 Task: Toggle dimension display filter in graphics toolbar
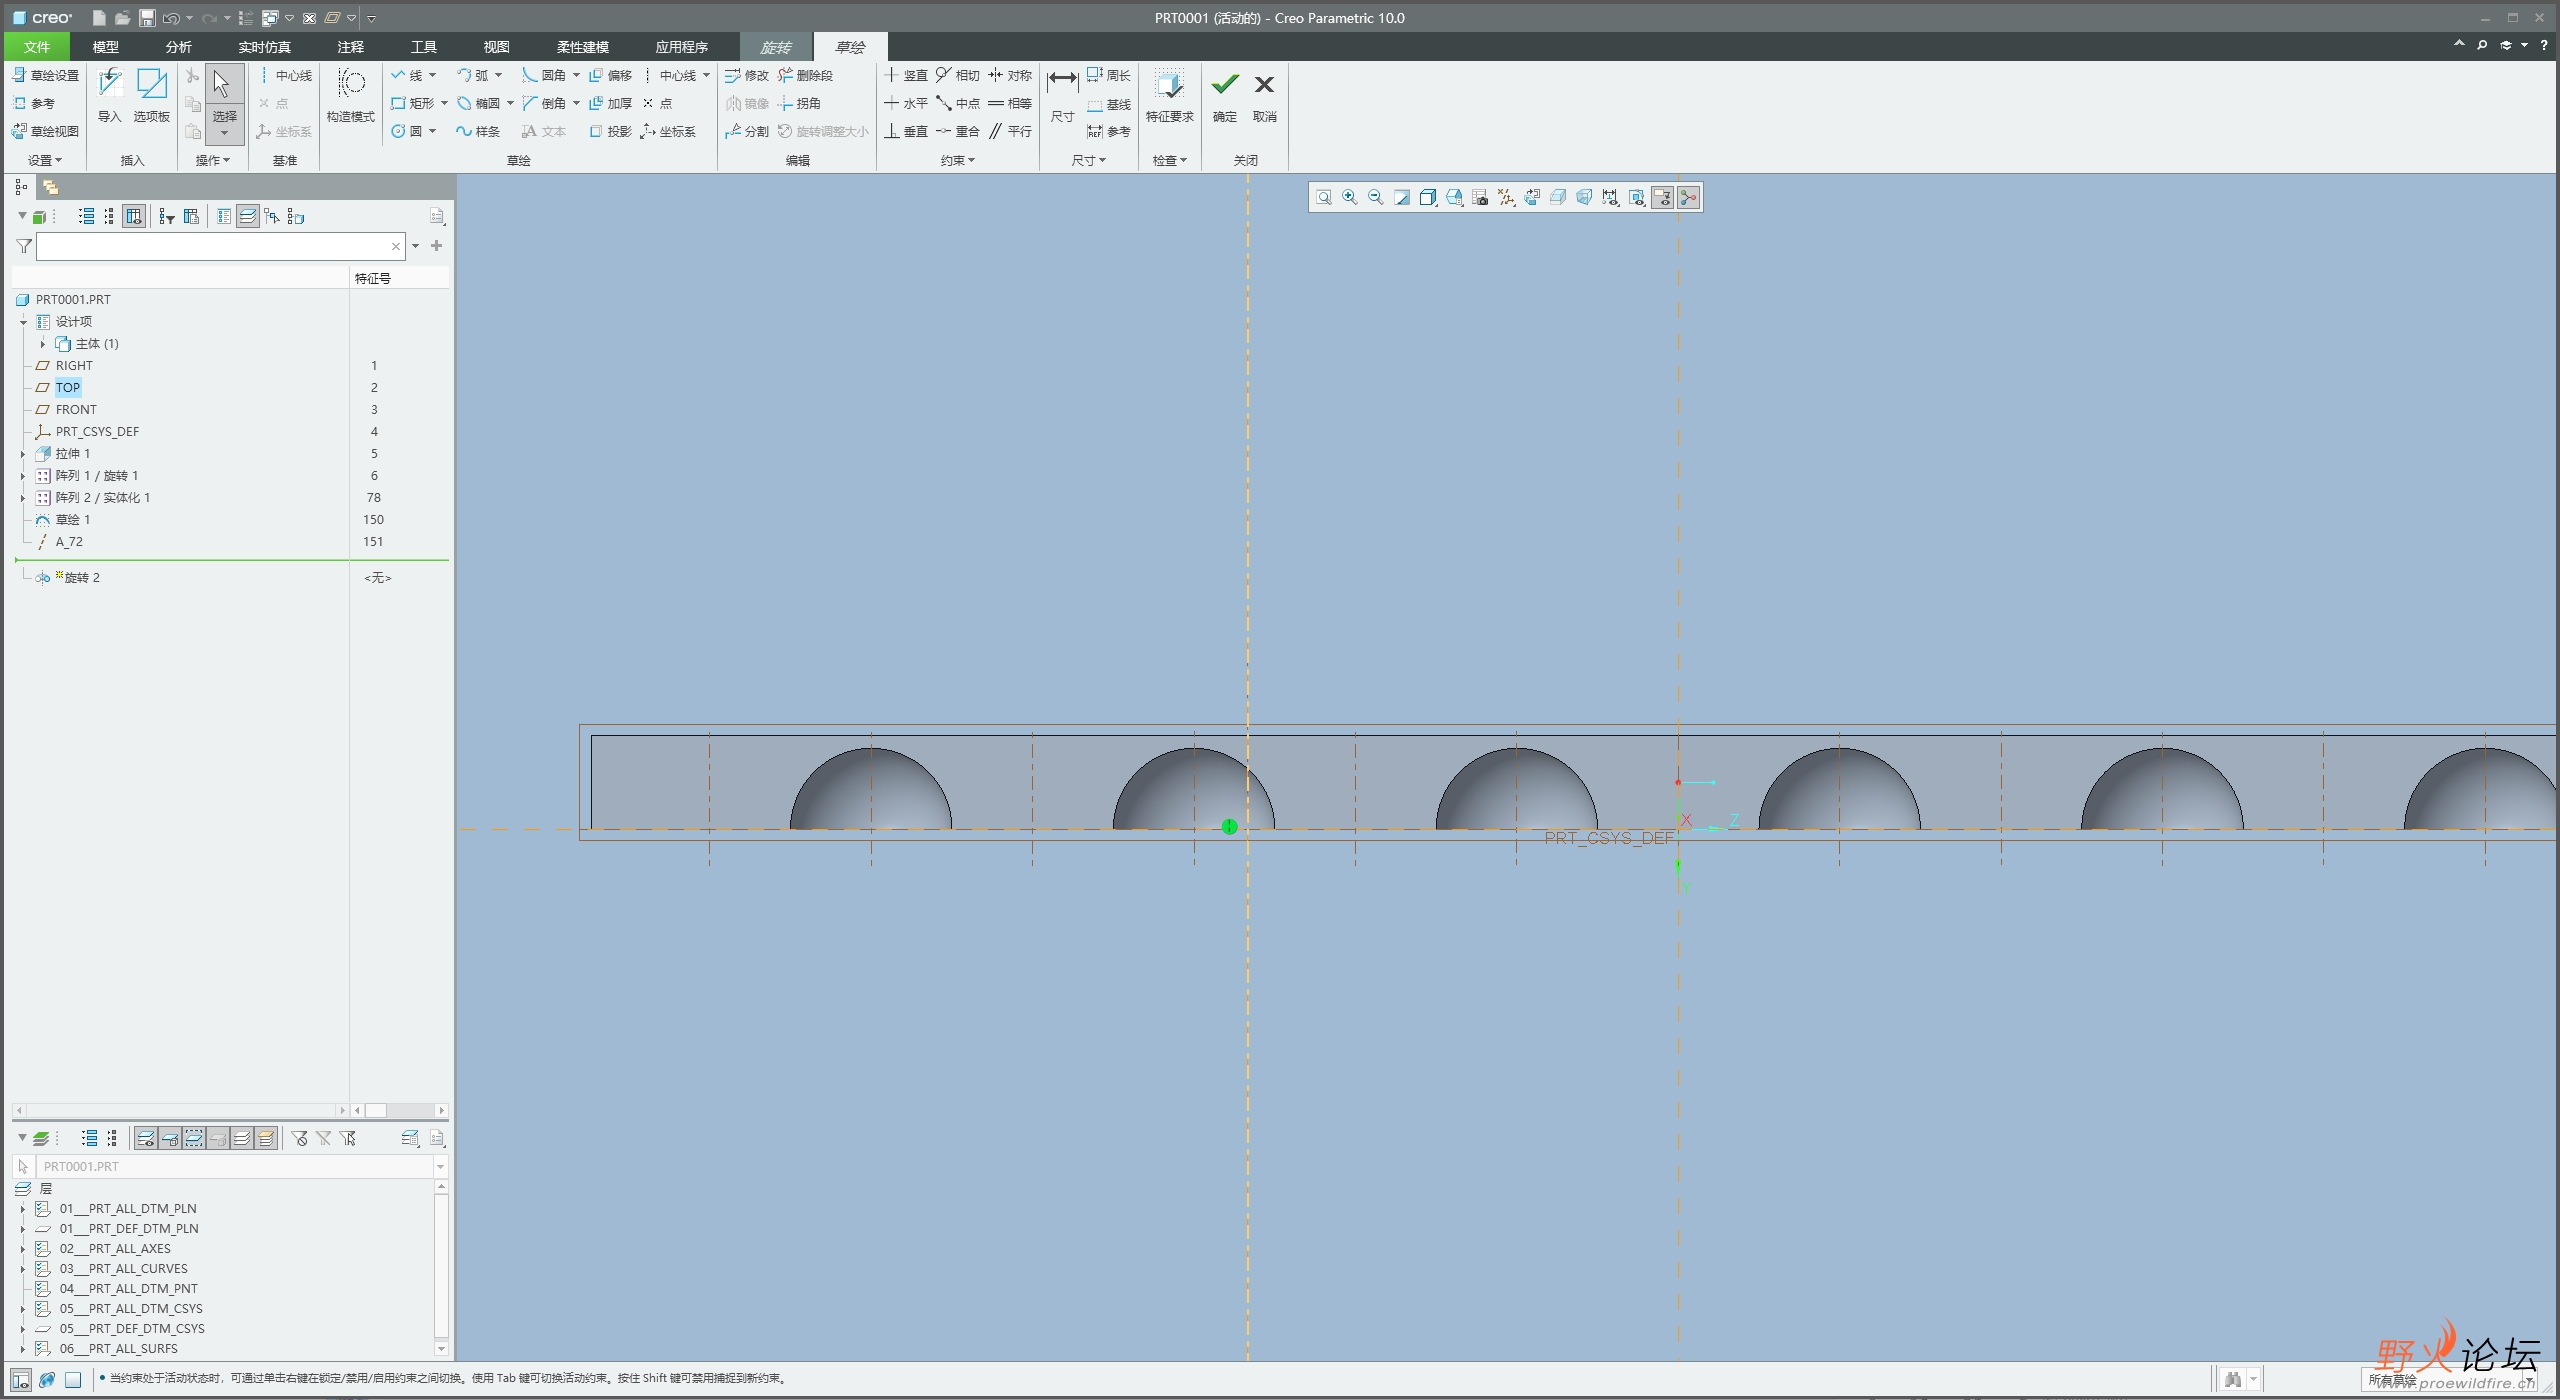click(1610, 198)
